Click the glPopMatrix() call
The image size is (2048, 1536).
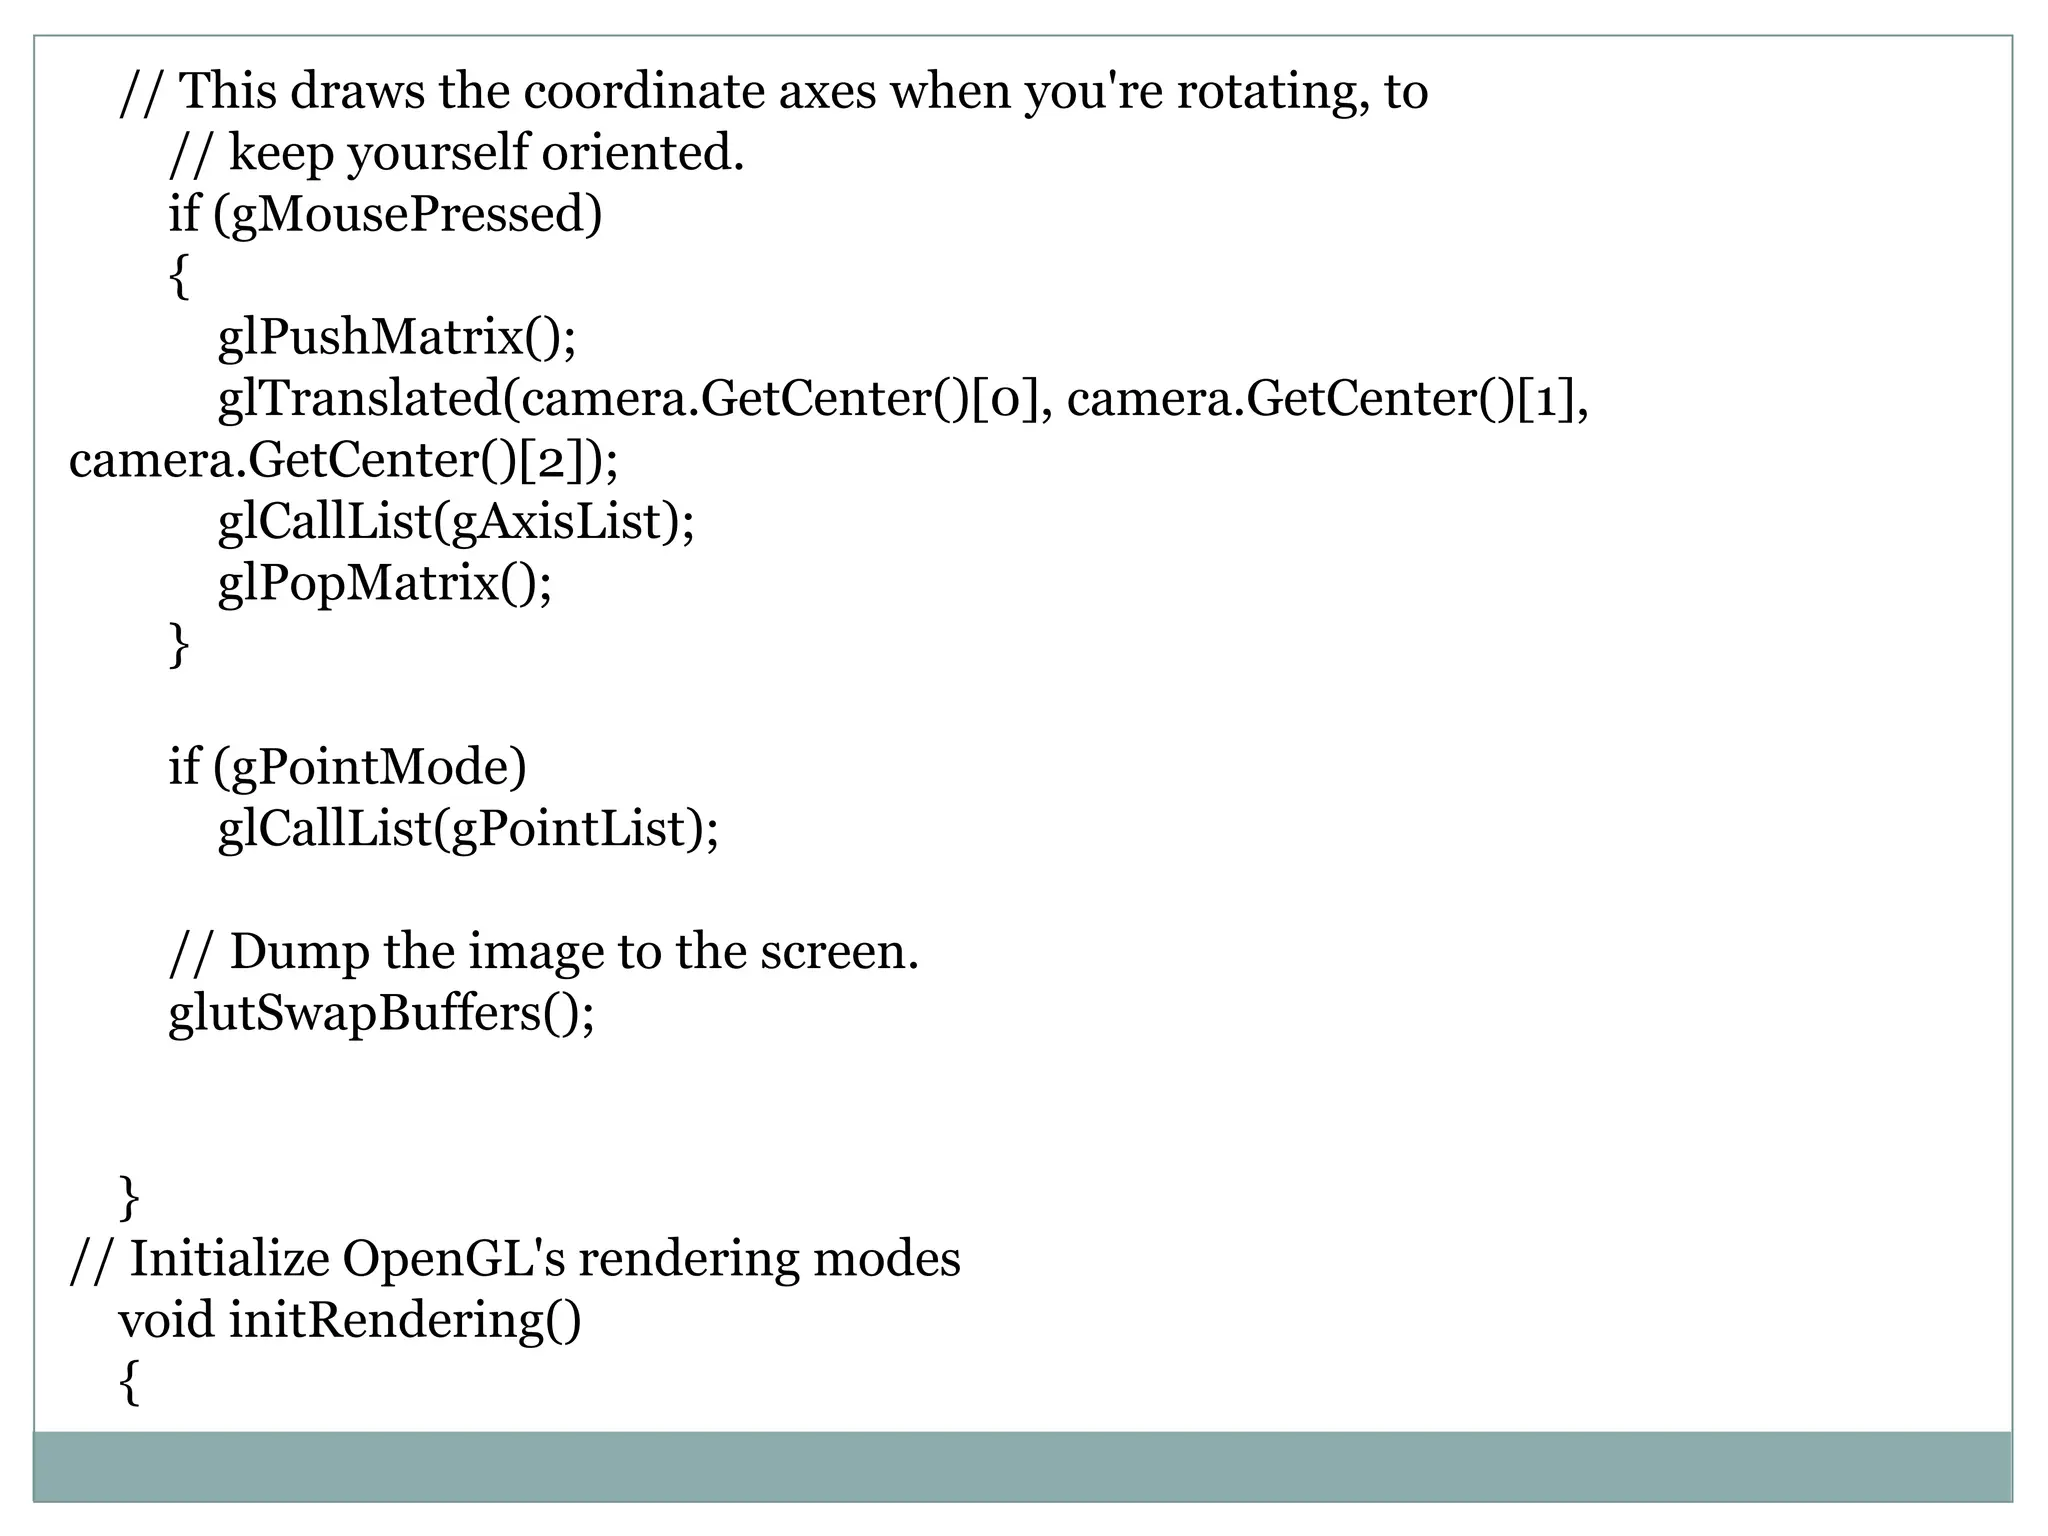(385, 583)
